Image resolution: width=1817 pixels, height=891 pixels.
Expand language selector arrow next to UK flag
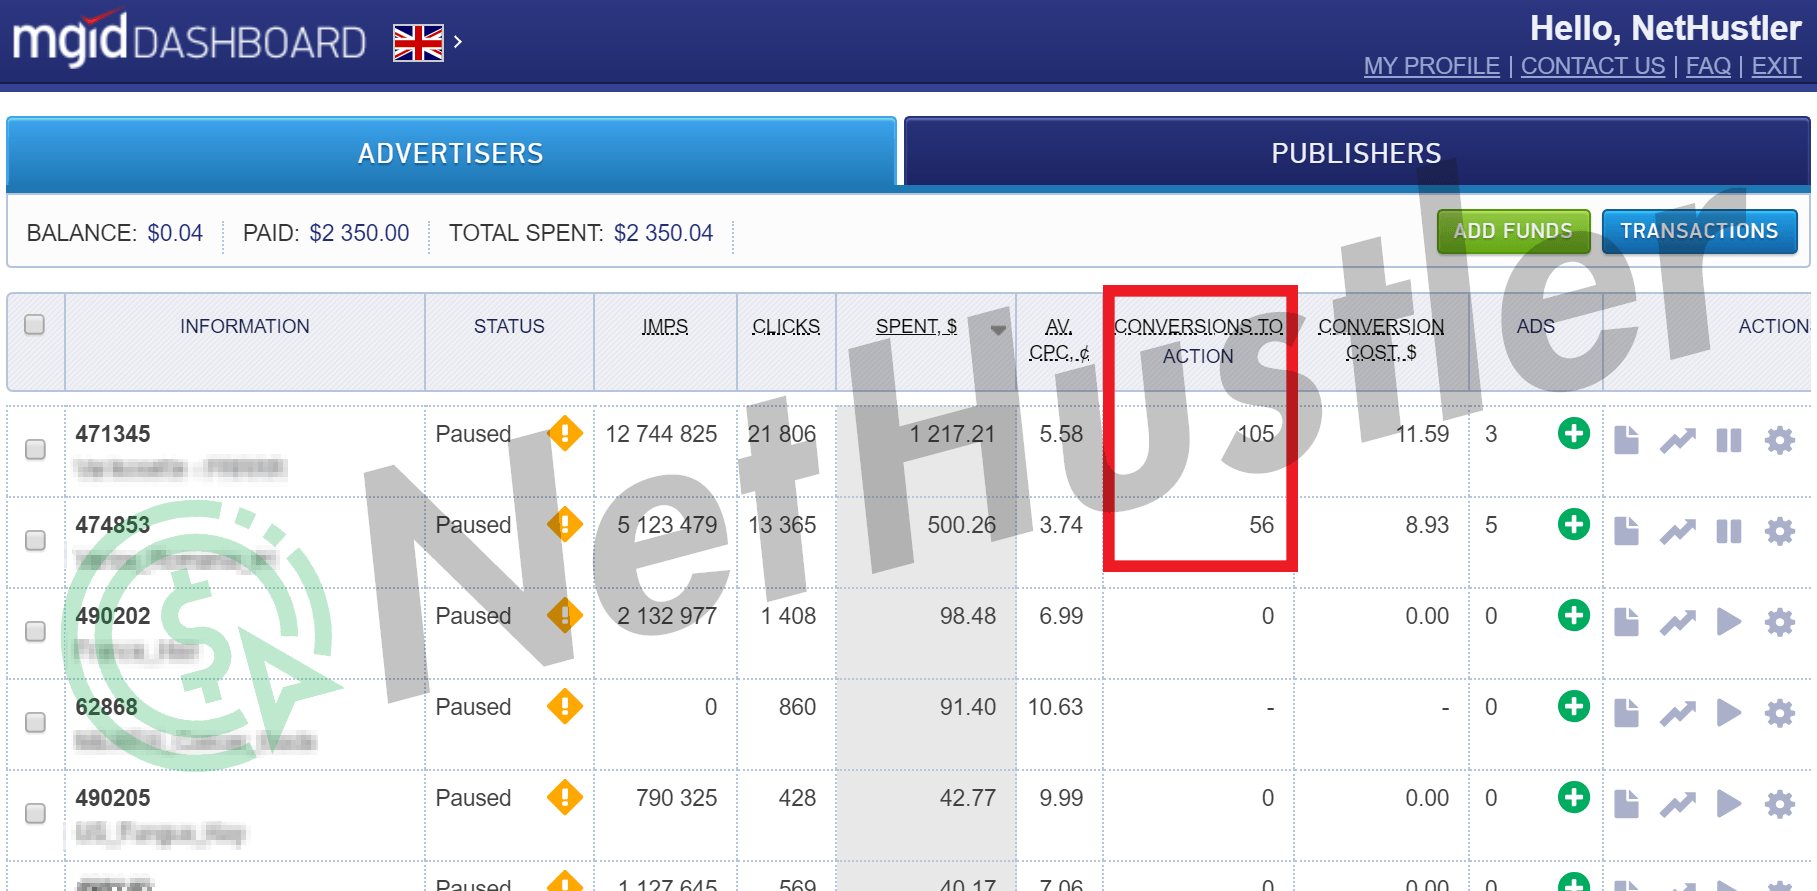(457, 42)
